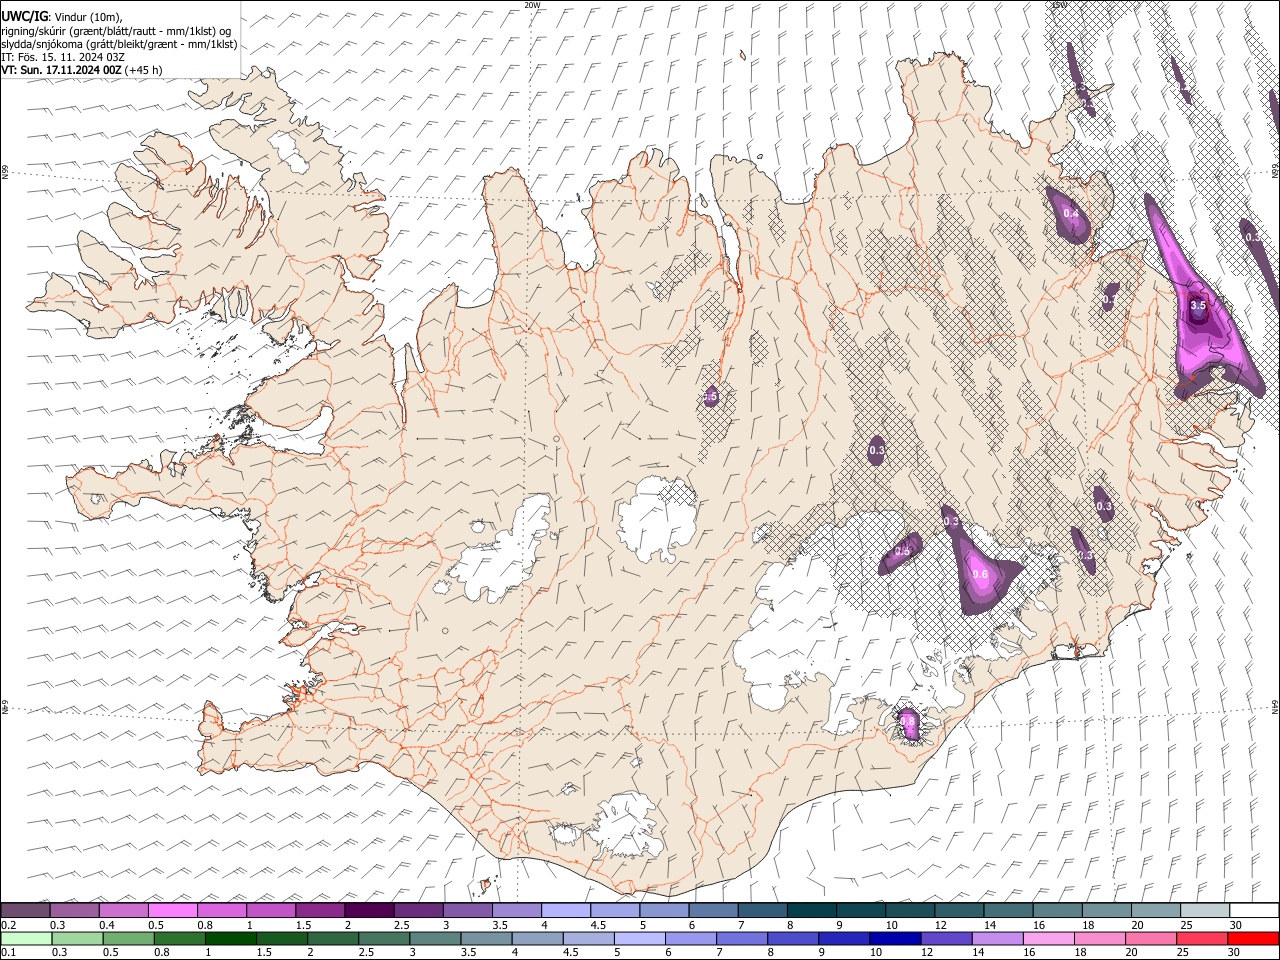Pick the upper legend swatch starting at 20
This screenshot has height=960, width=1280.
[1156, 910]
